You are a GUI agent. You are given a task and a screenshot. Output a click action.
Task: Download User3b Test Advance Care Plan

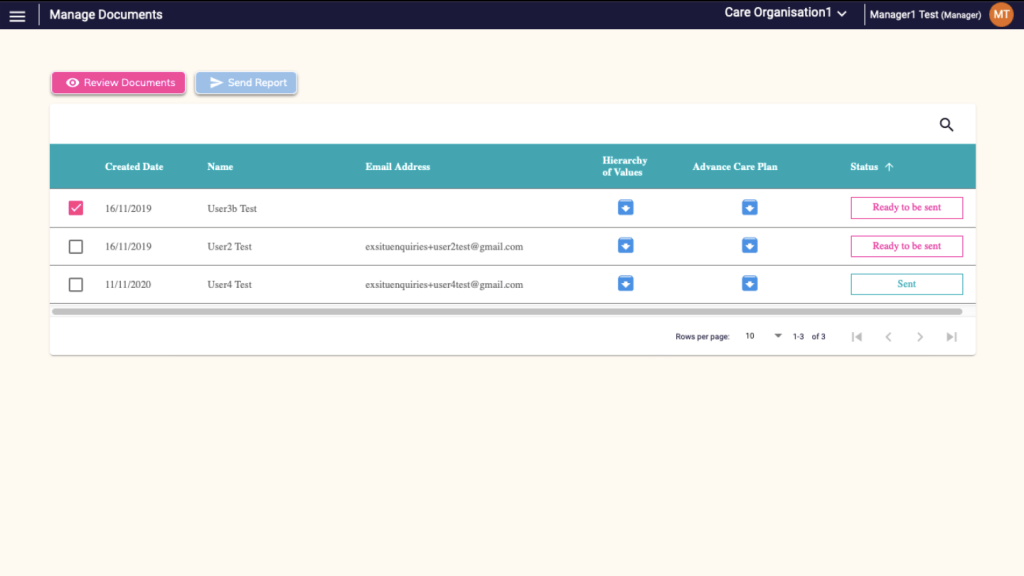749,208
